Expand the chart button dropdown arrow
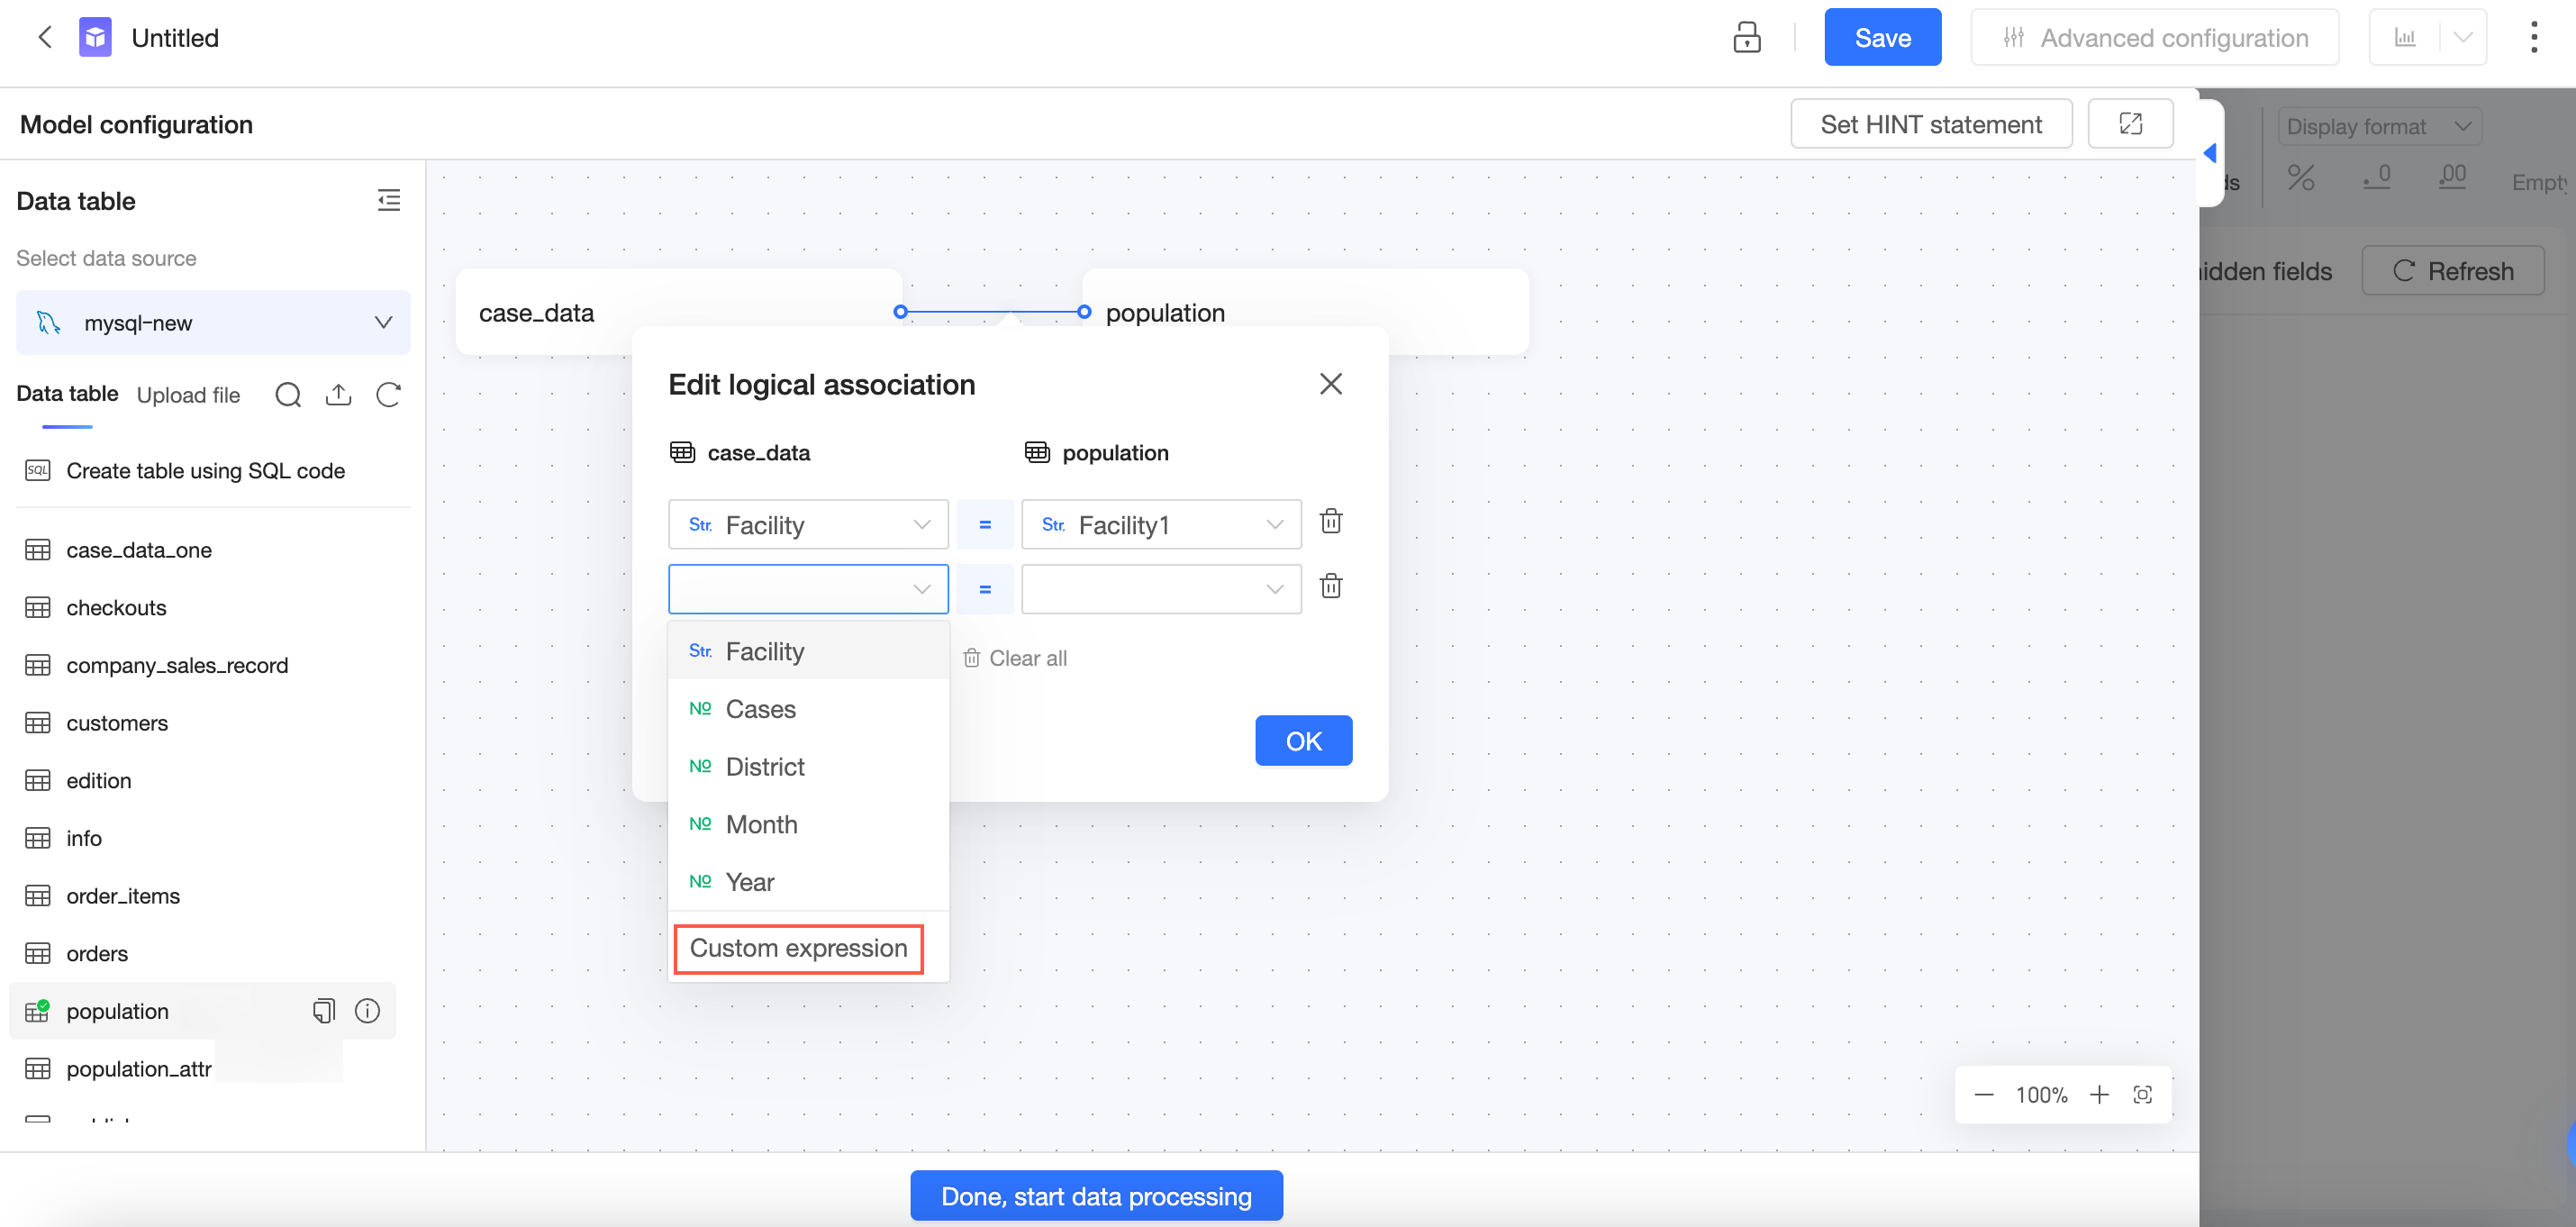Viewport: 2576px width, 1227px height. [x=2463, y=38]
